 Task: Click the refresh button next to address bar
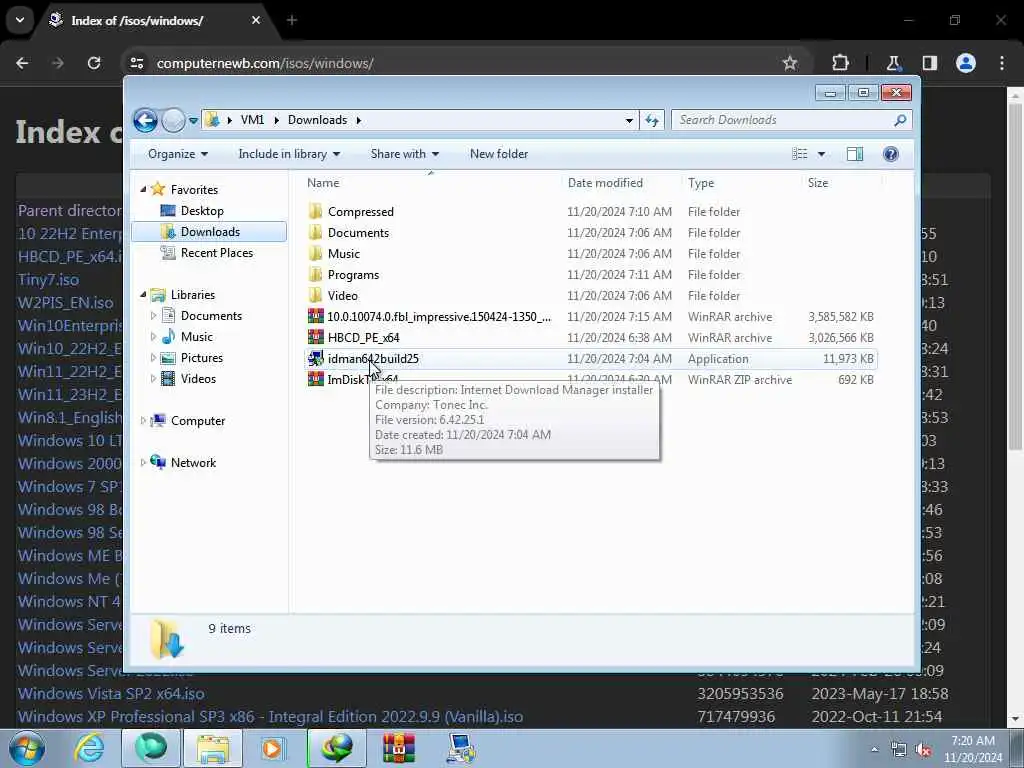(652, 120)
